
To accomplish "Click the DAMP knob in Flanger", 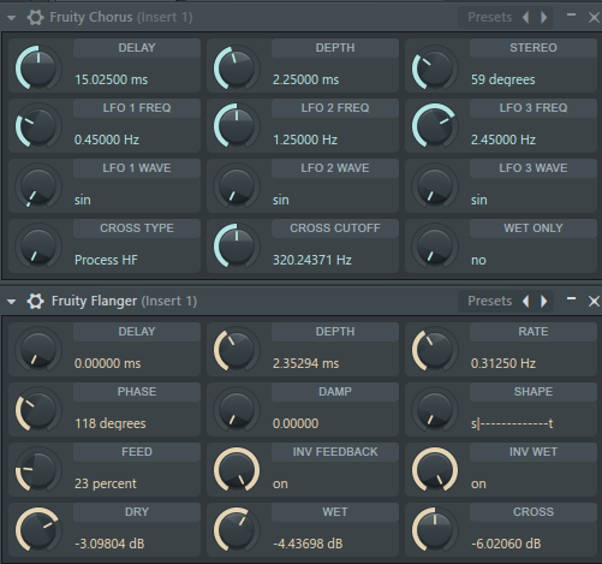I will [x=236, y=411].
